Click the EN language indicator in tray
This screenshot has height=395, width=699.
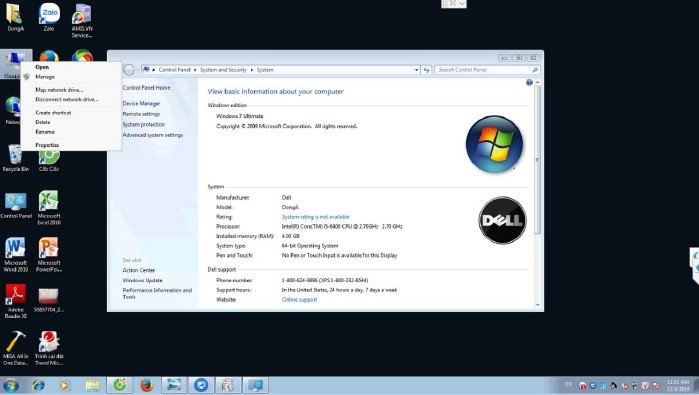click(x=568, y=384)
